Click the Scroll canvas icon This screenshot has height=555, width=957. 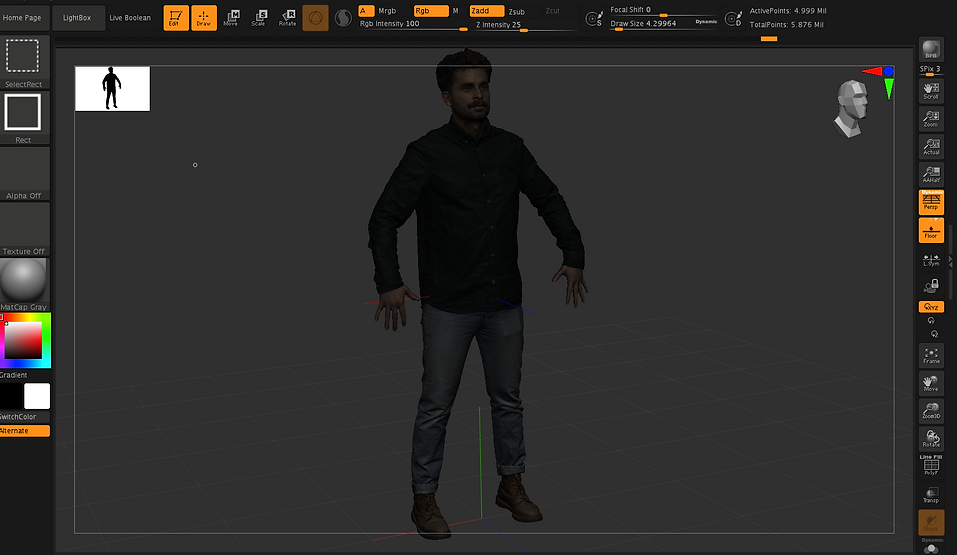coord(931,90)
